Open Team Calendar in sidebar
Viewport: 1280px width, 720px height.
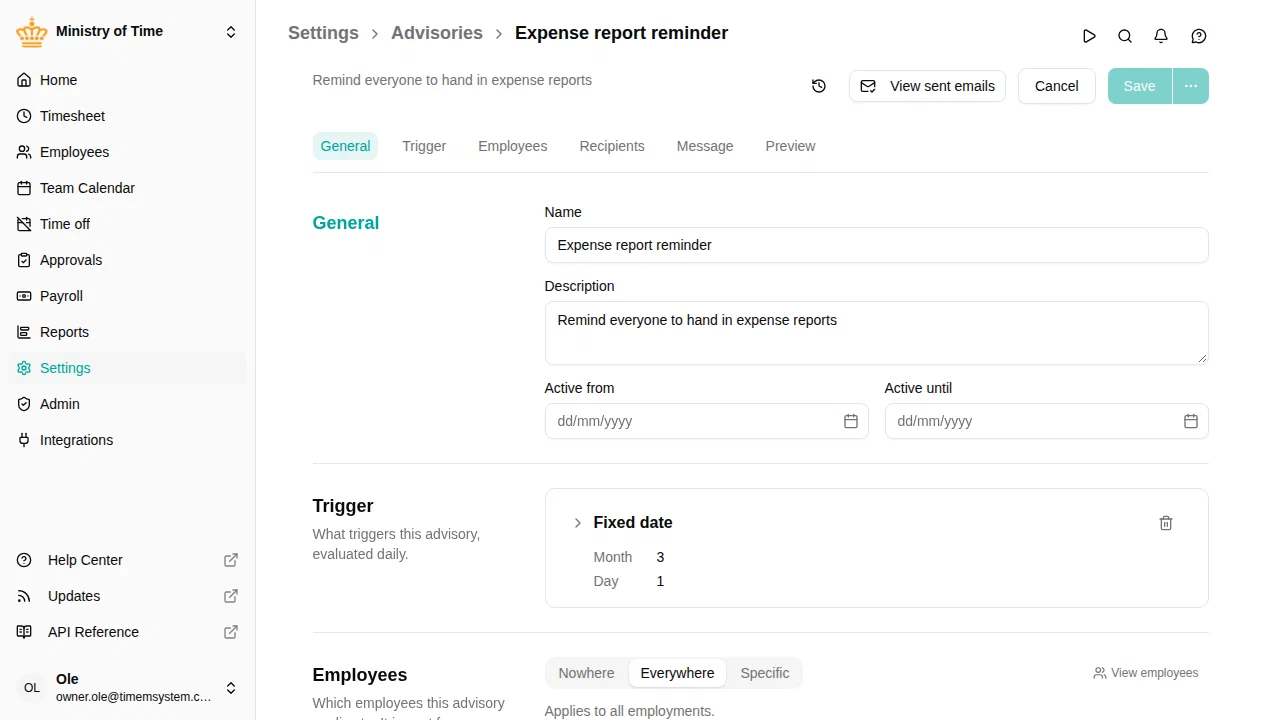click(127, 188)
